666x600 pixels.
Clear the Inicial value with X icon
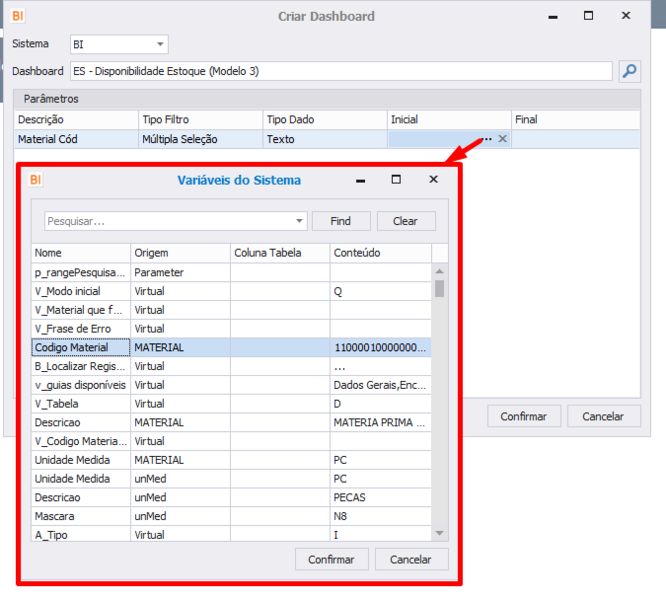(x=502, y=139)
